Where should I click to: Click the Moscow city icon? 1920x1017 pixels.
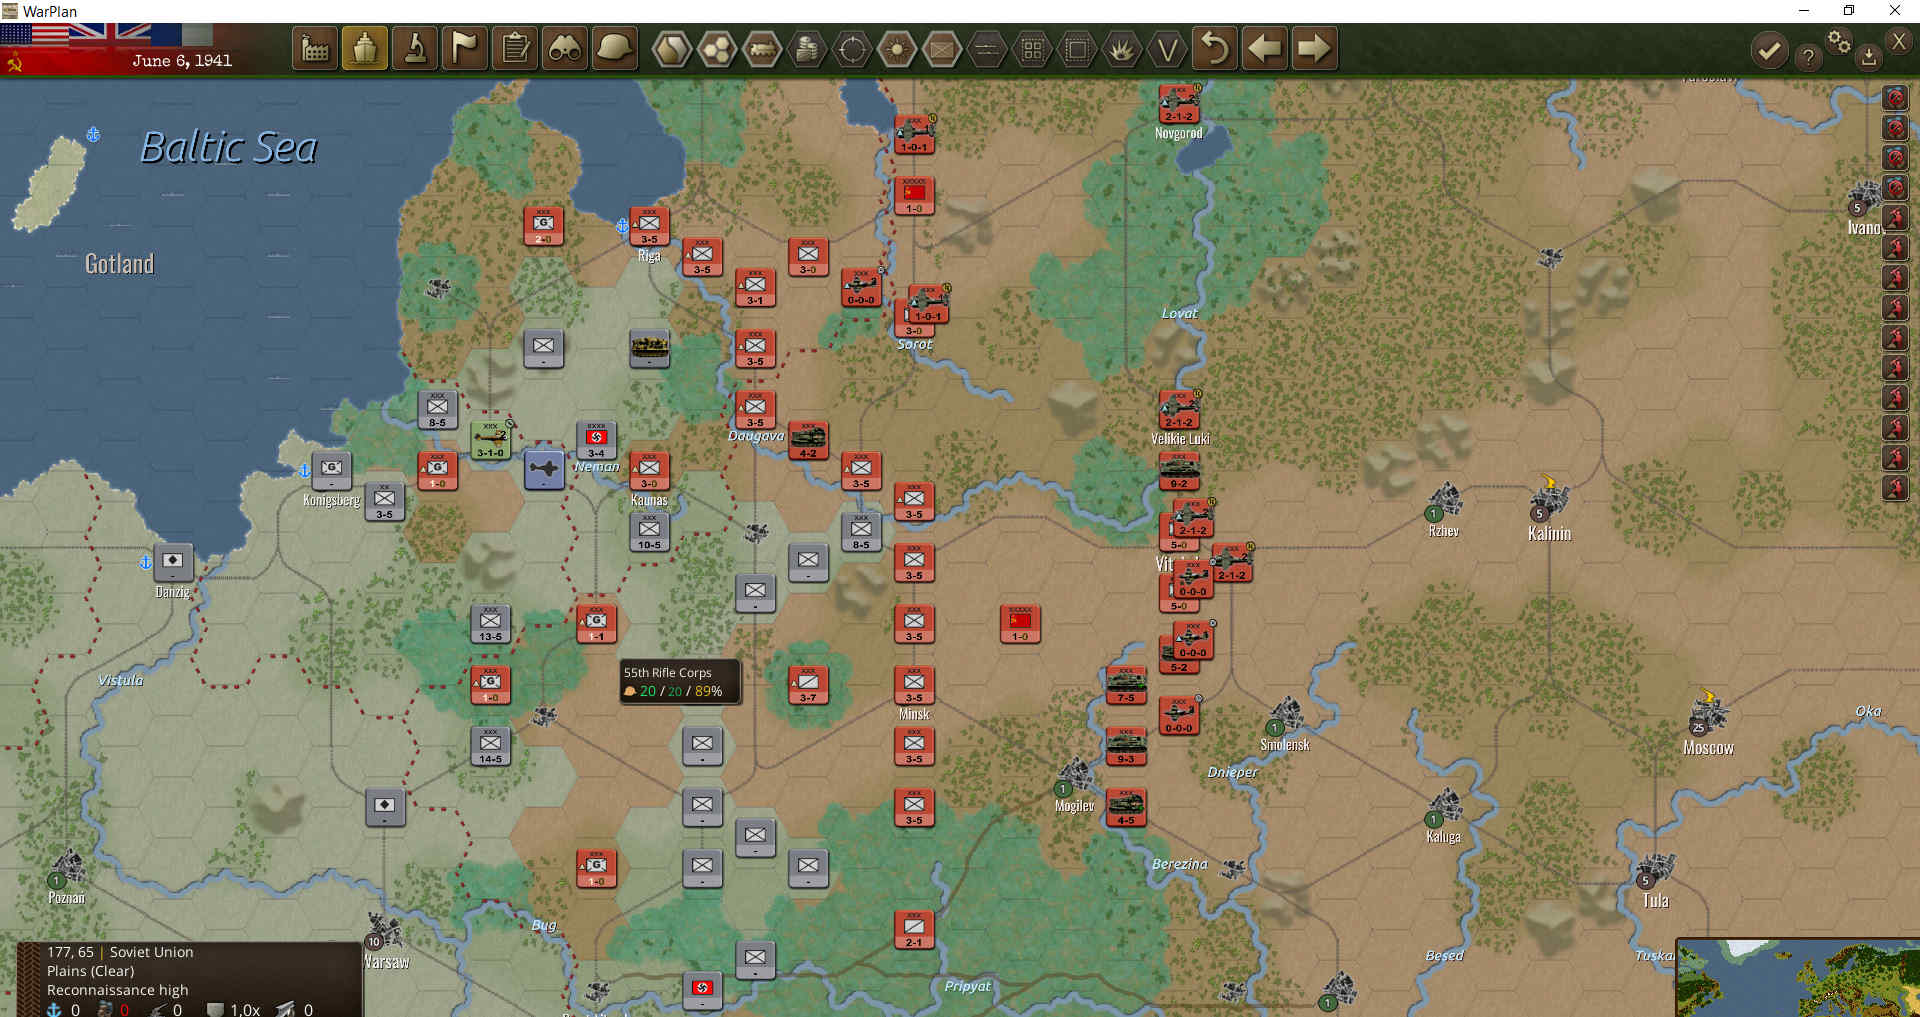click(1708, 712)
